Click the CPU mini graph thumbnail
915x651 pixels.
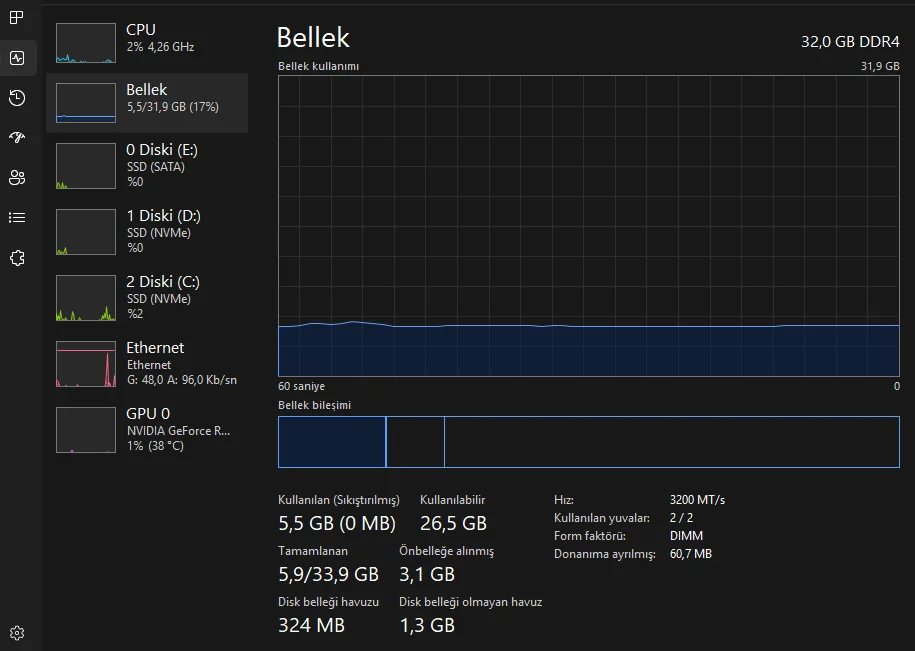coord(86,43)
